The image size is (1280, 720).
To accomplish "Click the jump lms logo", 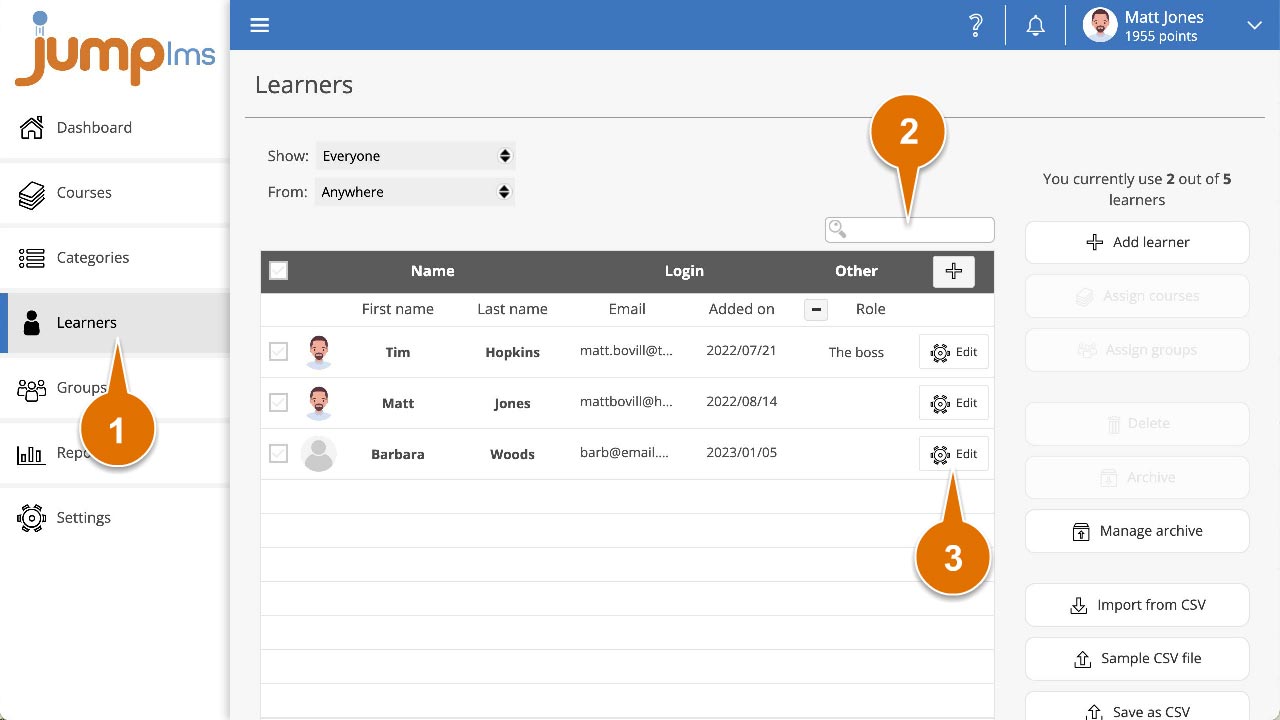I will (x=115, y=50).
